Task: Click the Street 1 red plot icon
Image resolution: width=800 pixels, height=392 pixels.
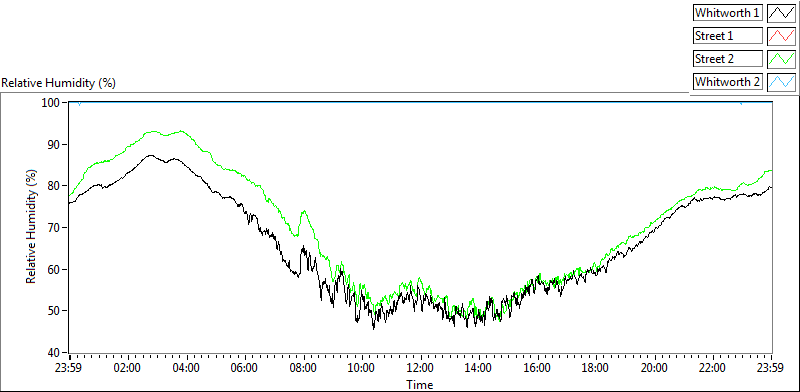Action: [x=781, y=35]
